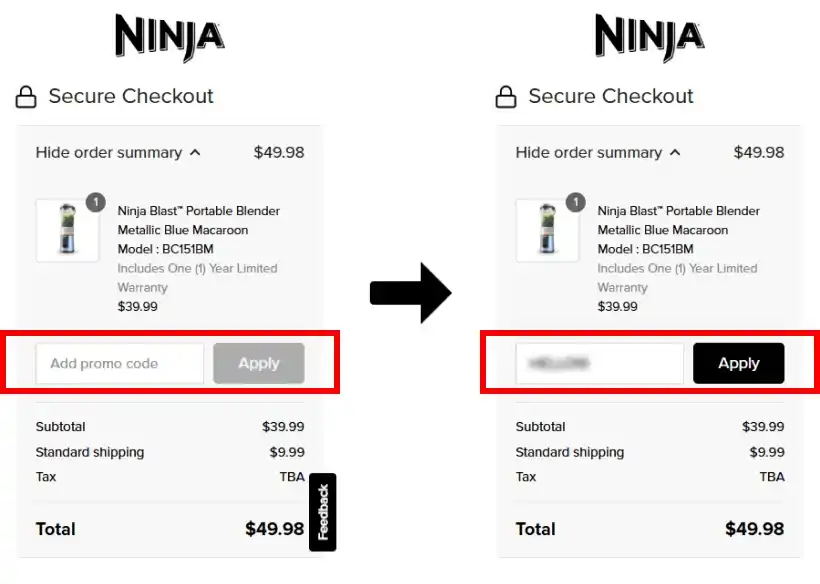Image resolution: width=820 pixels, height=584 pixels.
Task: Click the large black arrow between the panels
Action: tap(411, 293)
